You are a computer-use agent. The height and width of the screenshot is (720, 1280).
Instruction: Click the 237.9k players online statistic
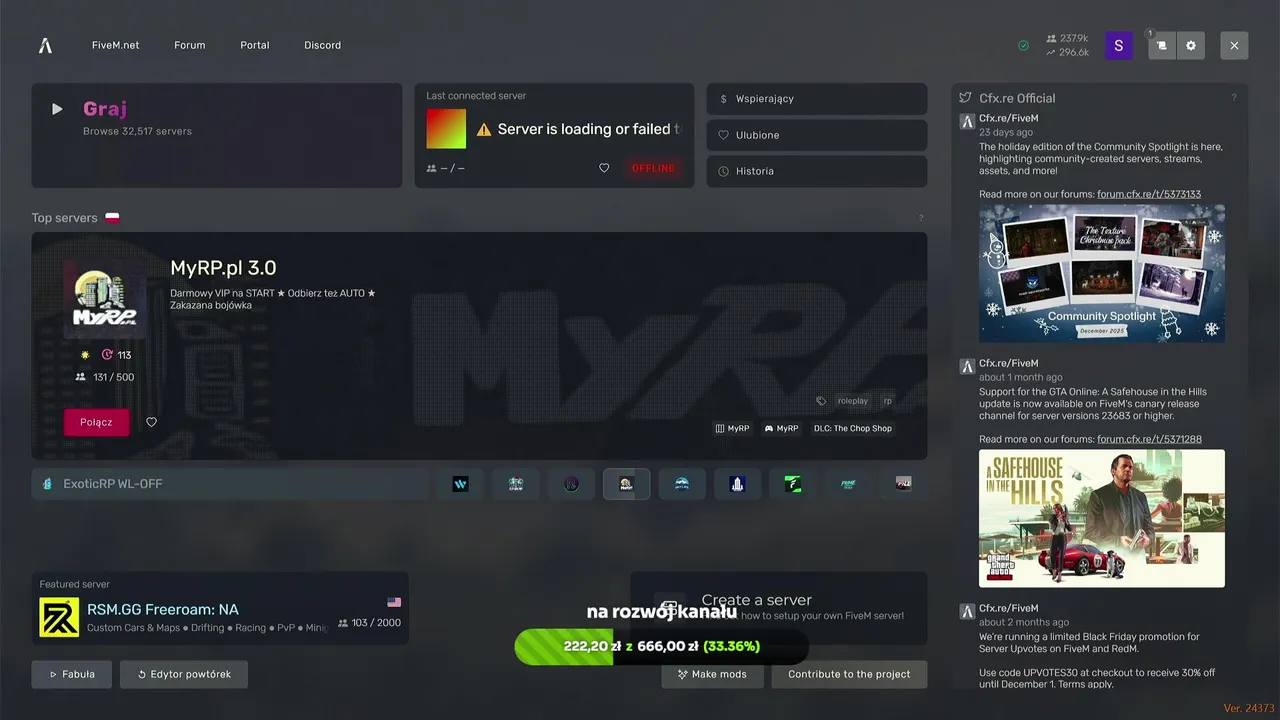[x=1067, y=38]
